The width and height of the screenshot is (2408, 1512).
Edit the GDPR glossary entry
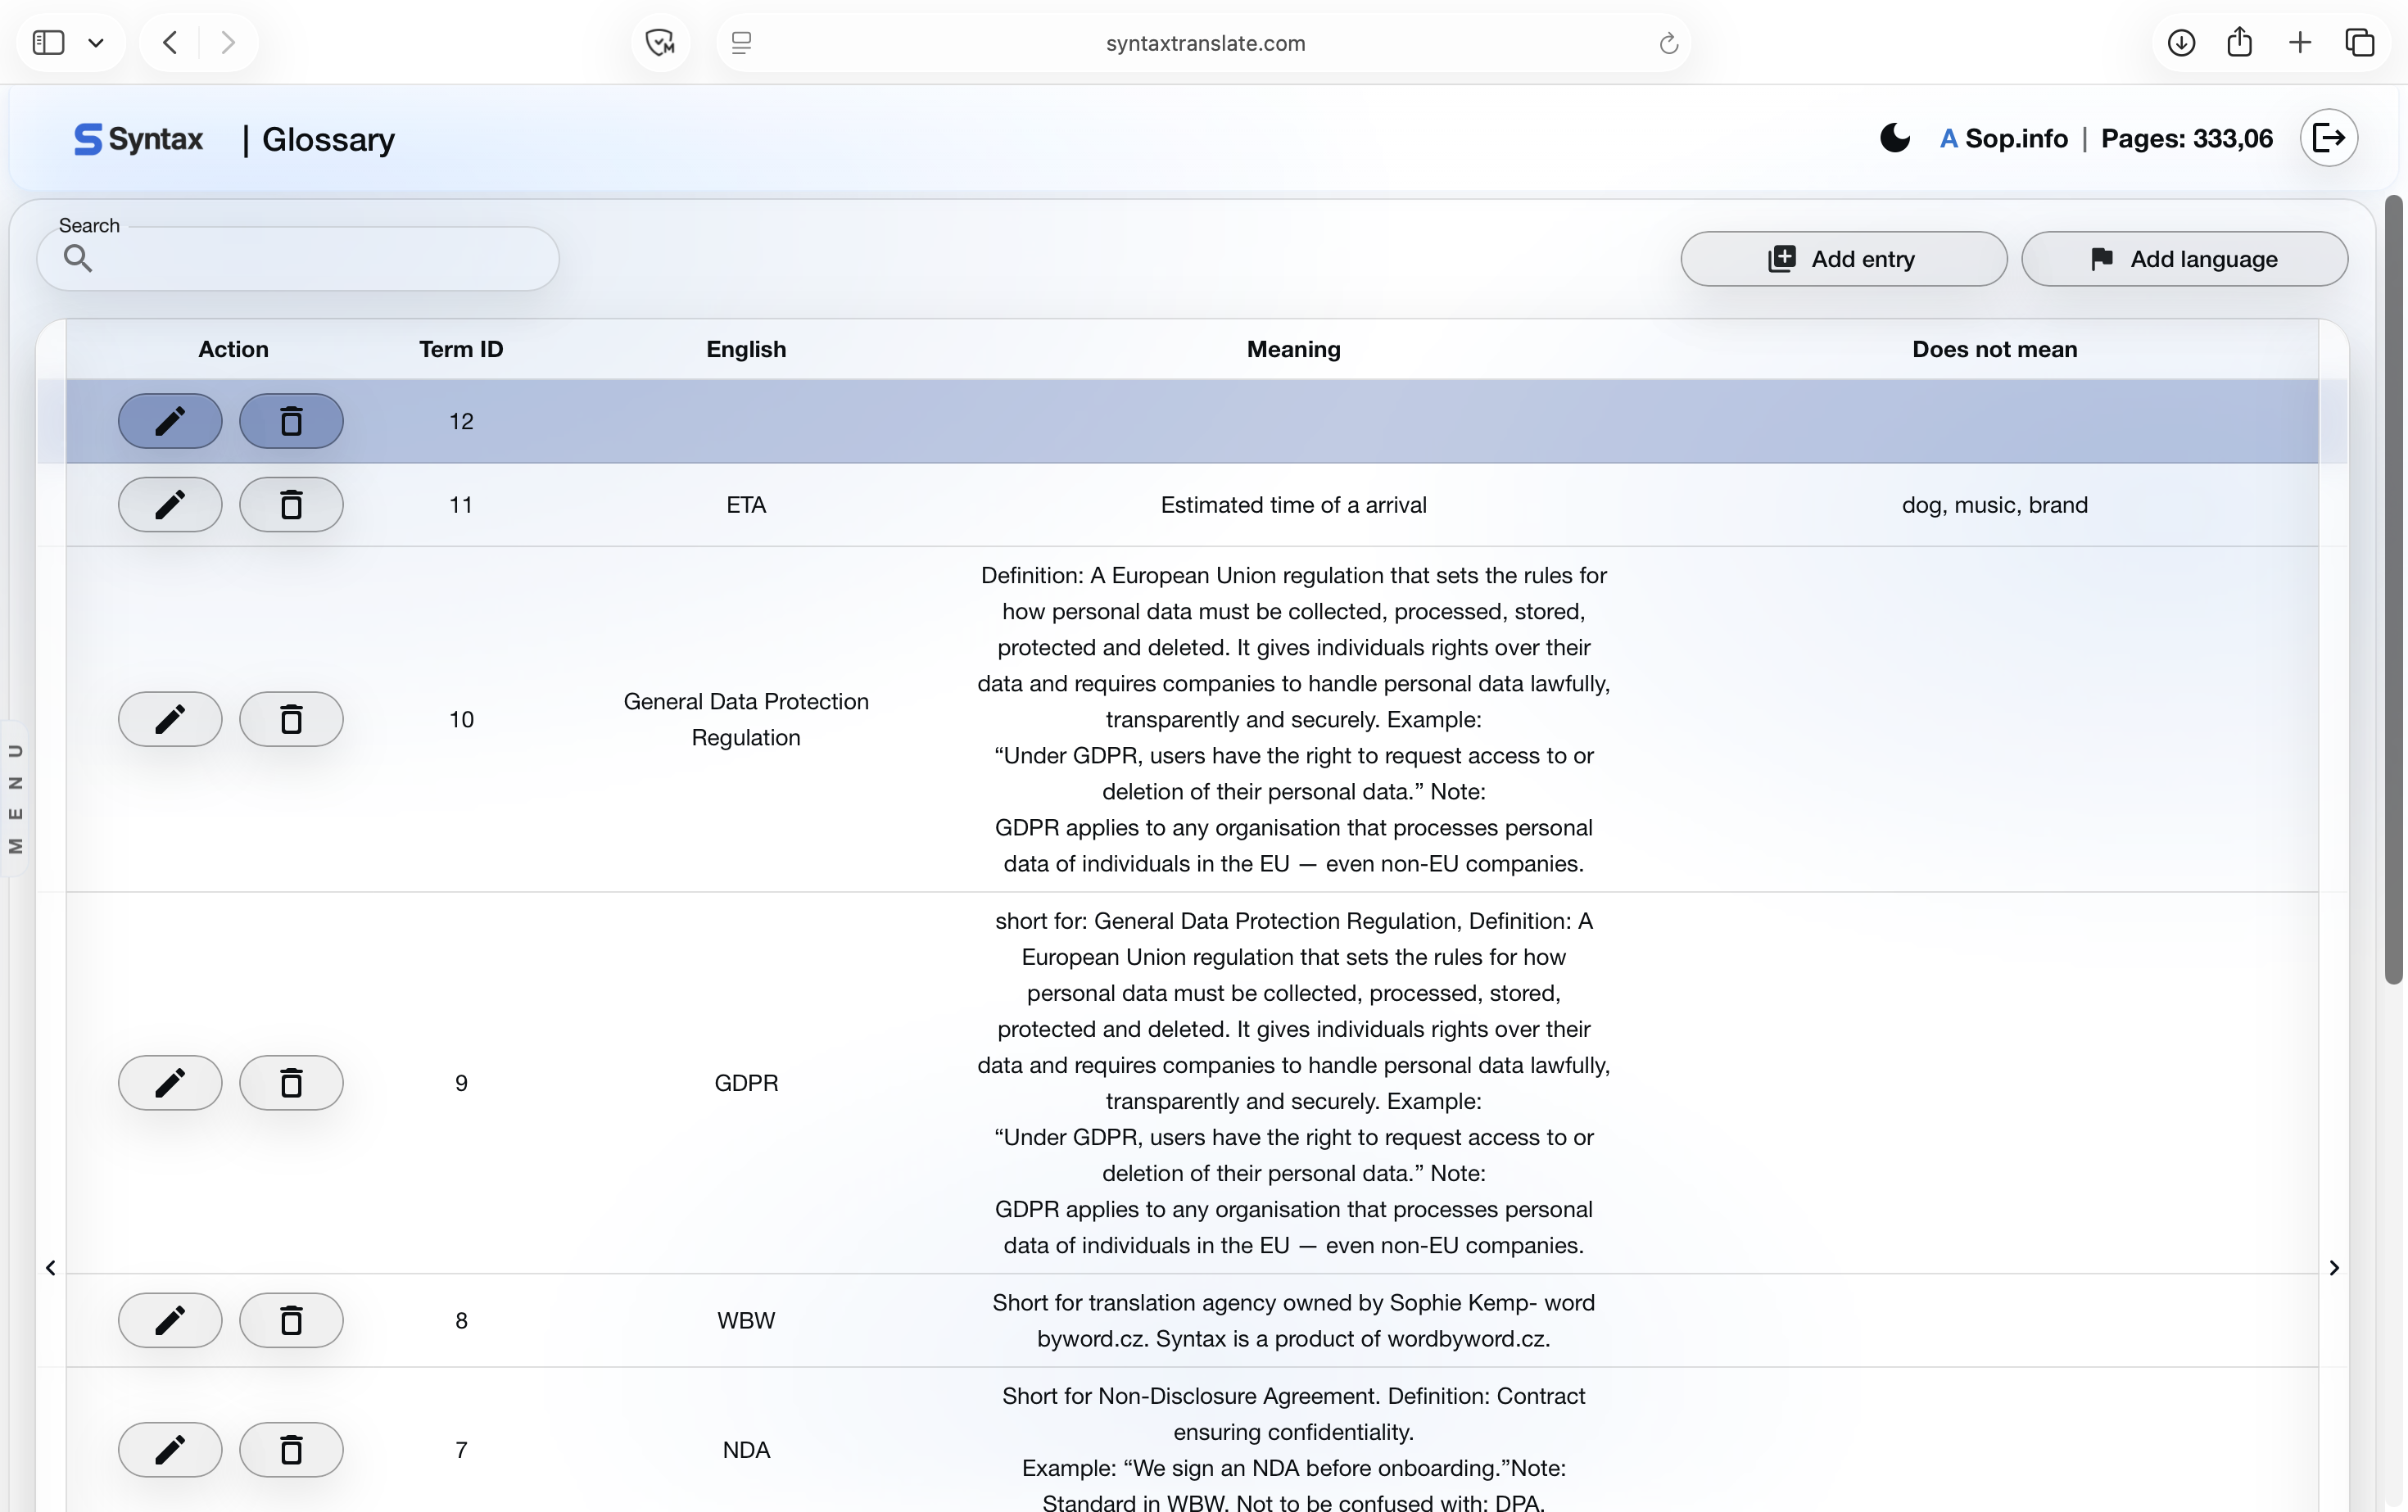[x=169, y=1082]
